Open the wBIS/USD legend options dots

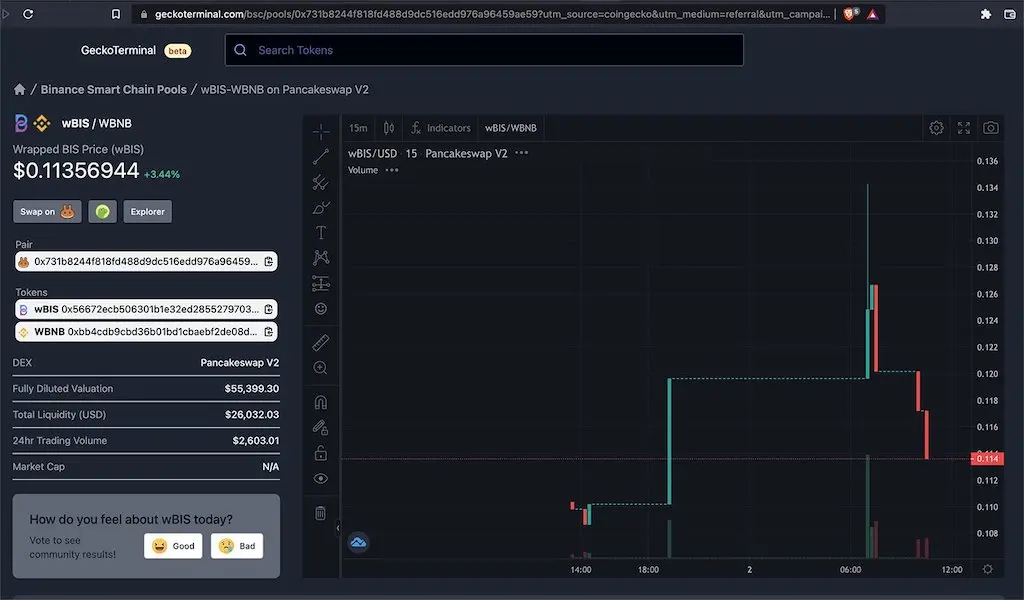click(x=521, y=153)
